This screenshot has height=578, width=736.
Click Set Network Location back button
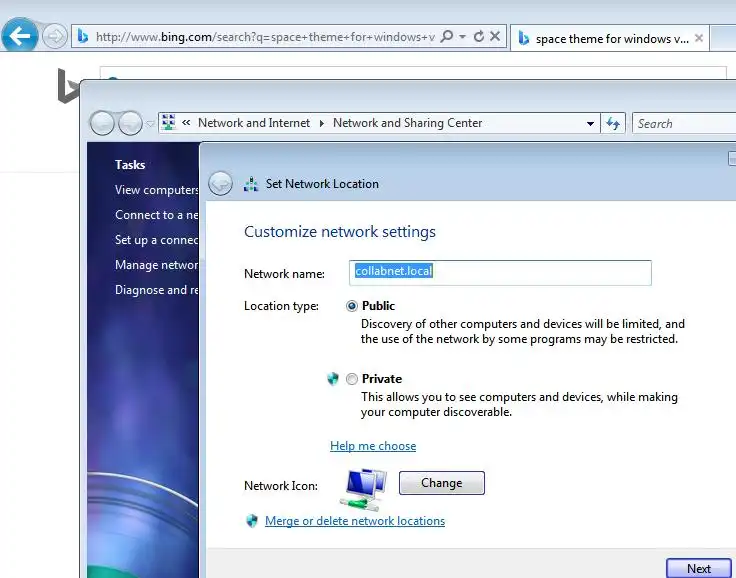coord(220,183)
